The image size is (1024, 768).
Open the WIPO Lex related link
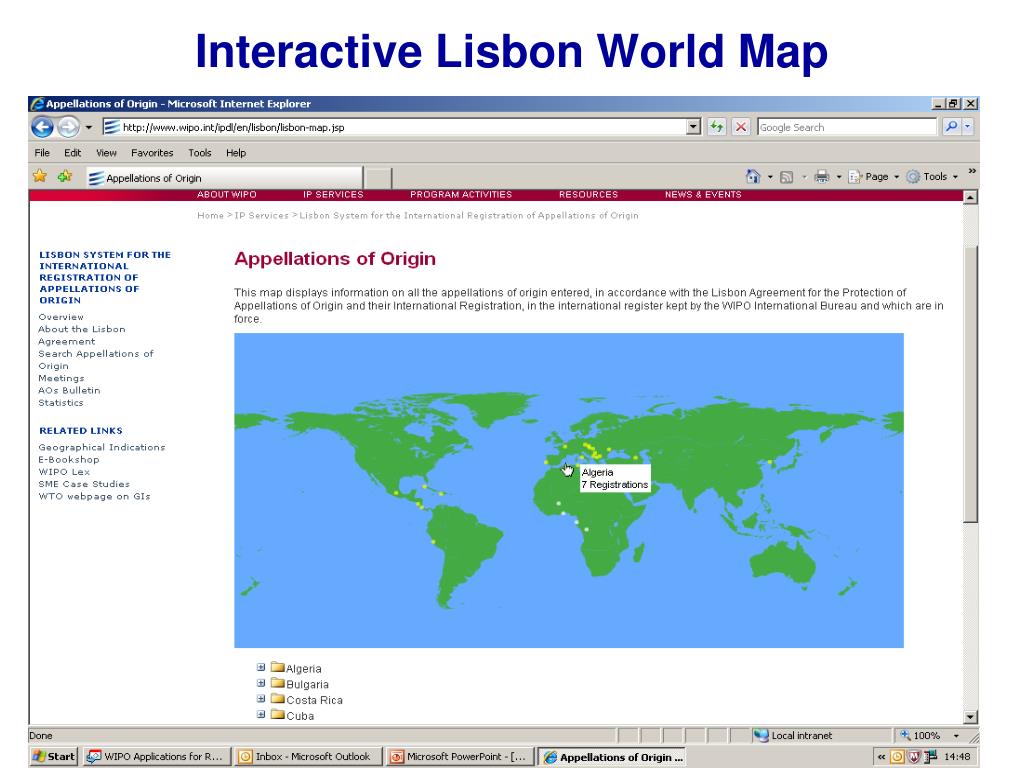tap(64, 472)
